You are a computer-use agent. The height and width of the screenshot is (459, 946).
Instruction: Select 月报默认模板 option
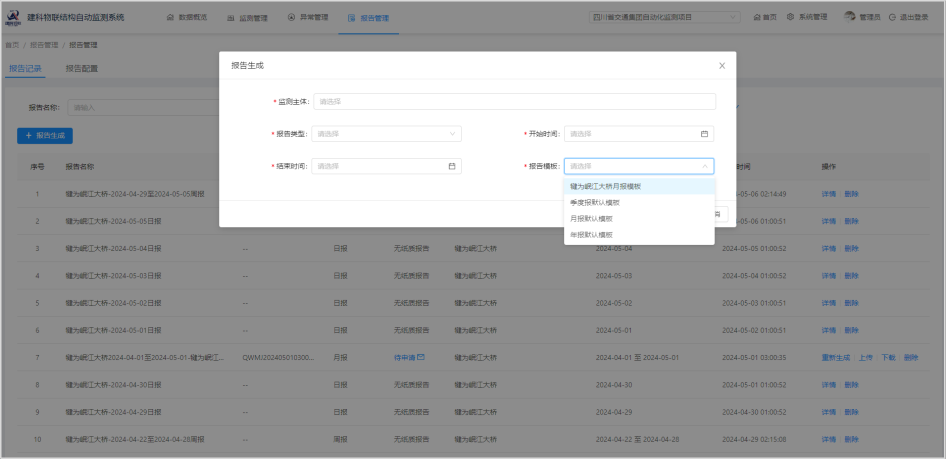coord(640,218)
